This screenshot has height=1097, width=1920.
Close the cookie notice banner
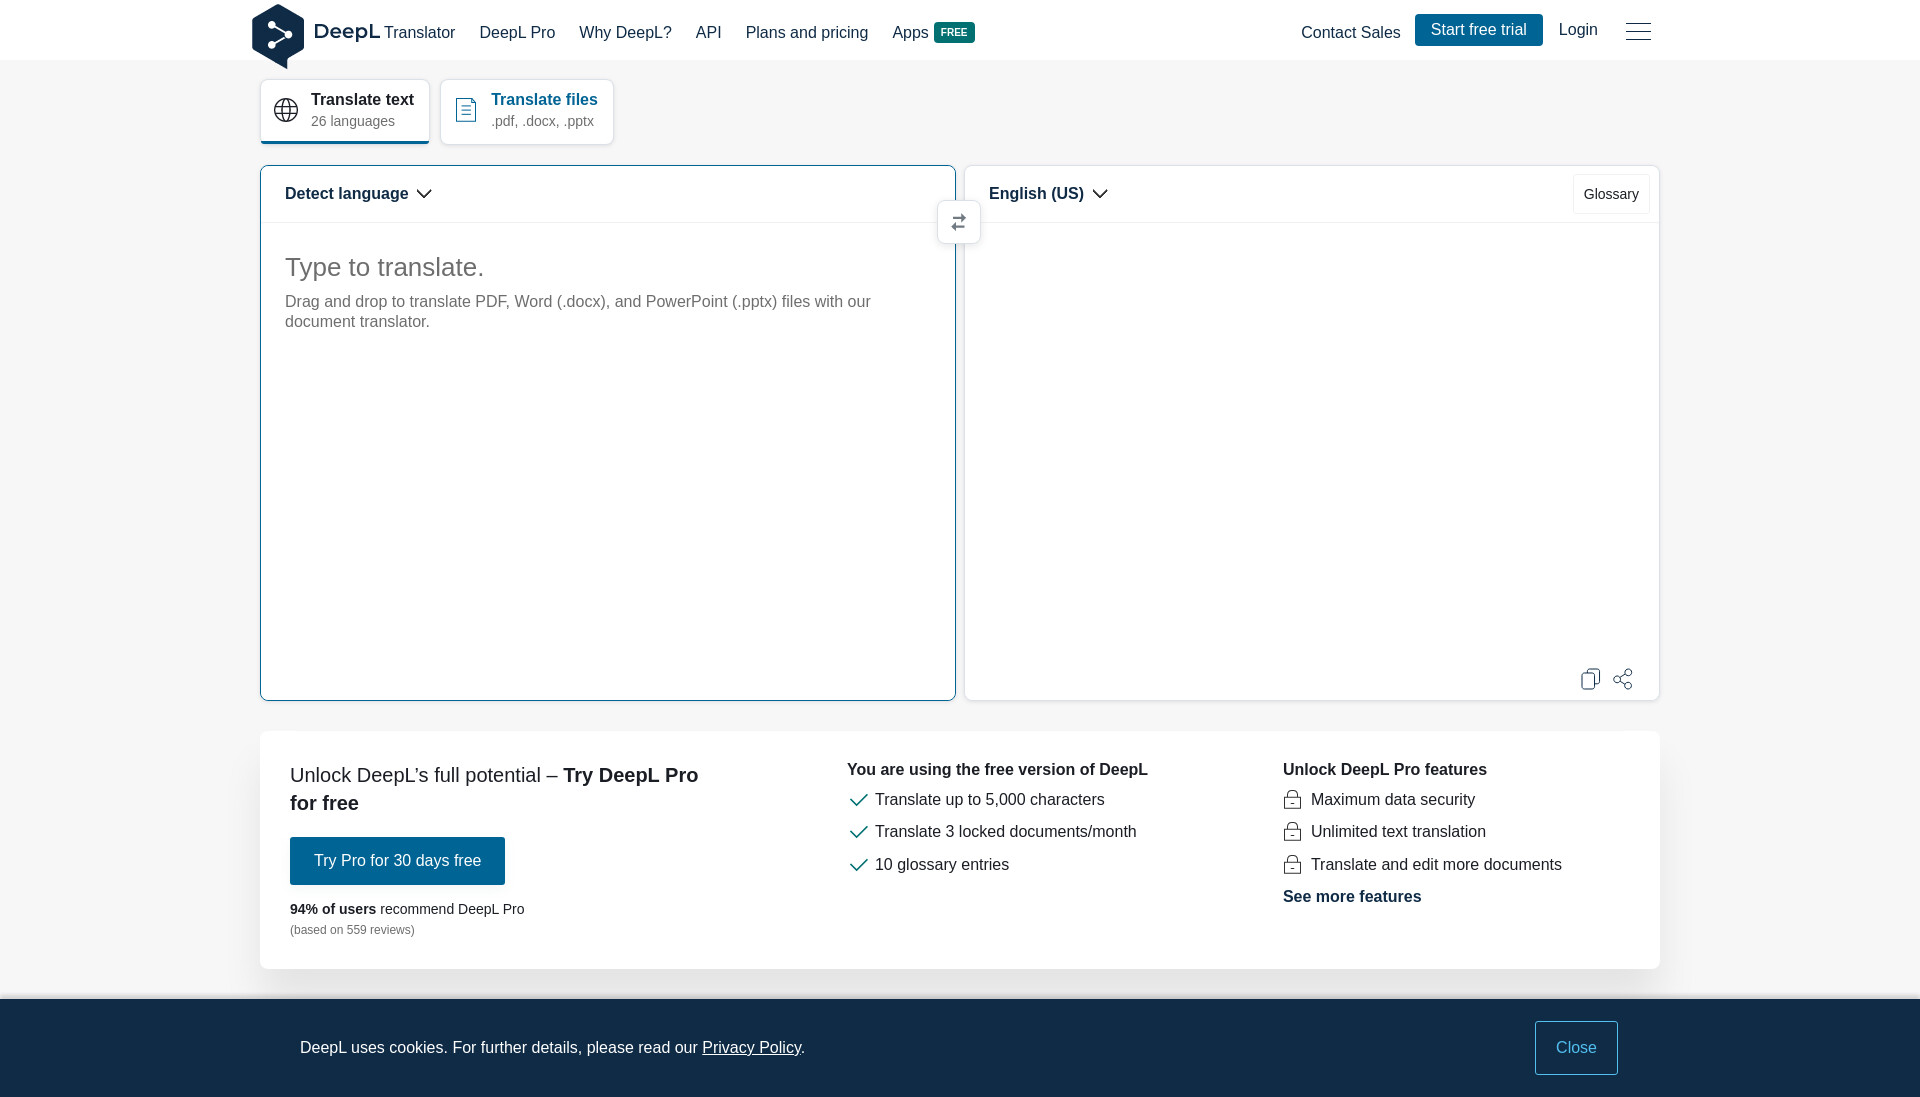tap(1576, 1048)
